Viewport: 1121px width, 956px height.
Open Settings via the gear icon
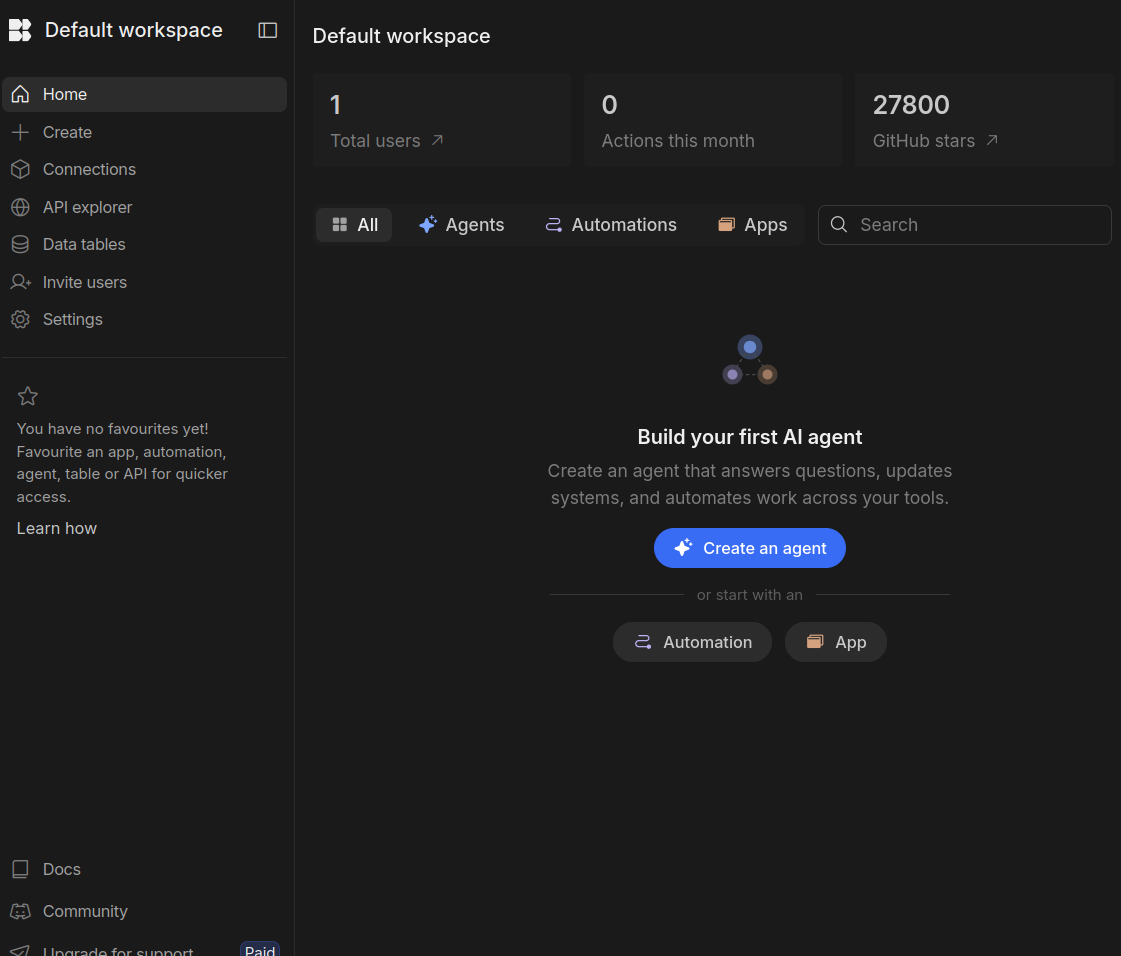click(x=20, y=319)
